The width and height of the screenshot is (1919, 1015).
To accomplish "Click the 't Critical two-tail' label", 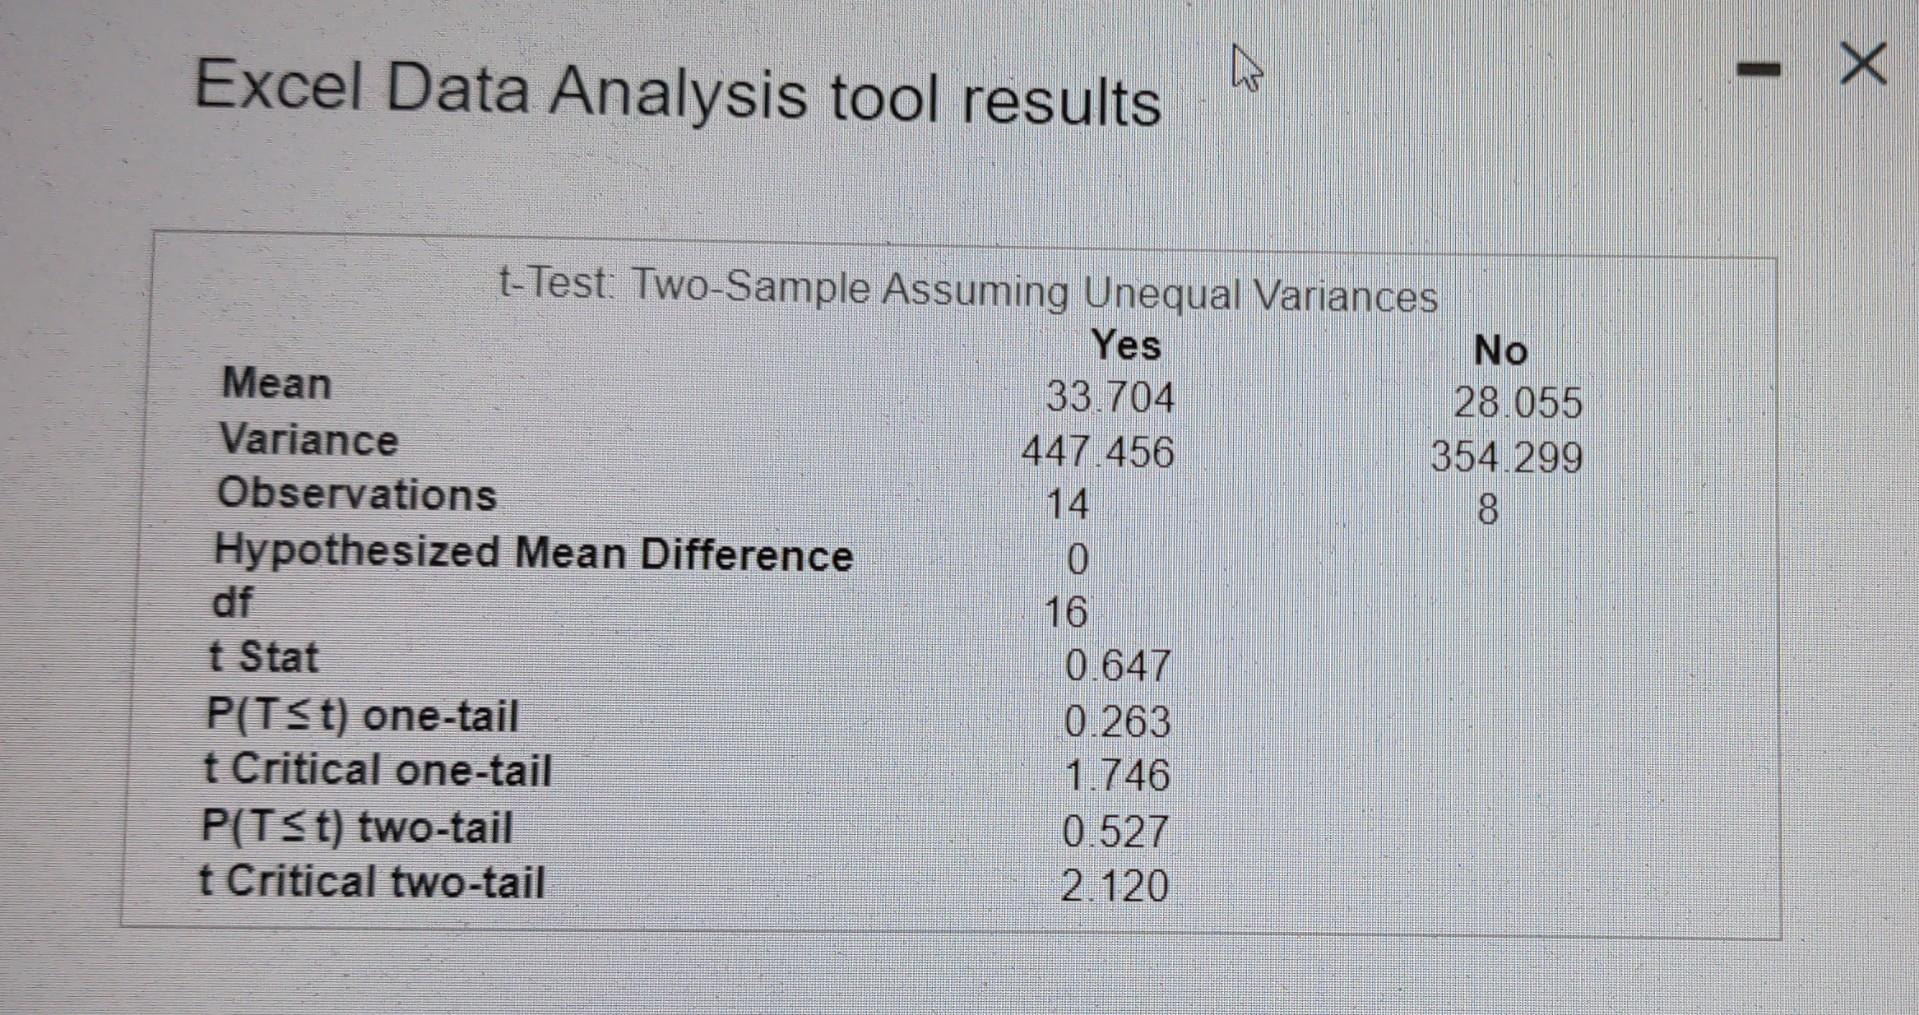I will pos(372,880).
